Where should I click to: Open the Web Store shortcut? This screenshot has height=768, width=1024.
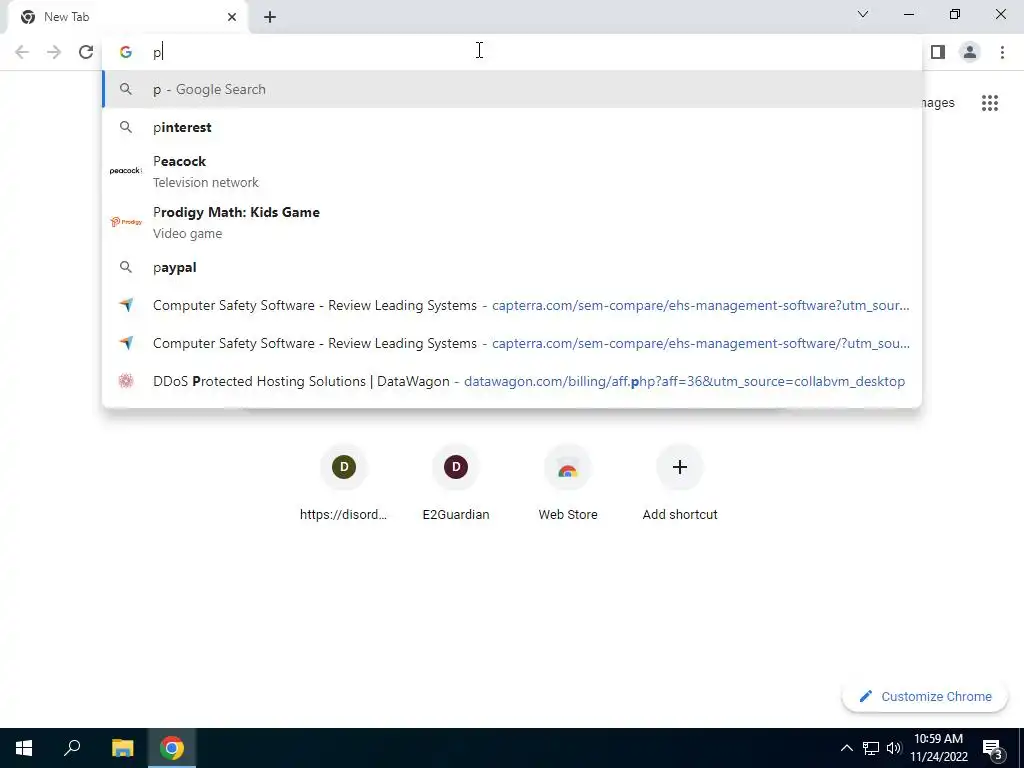pyautogui.click(x=568, y=483)
